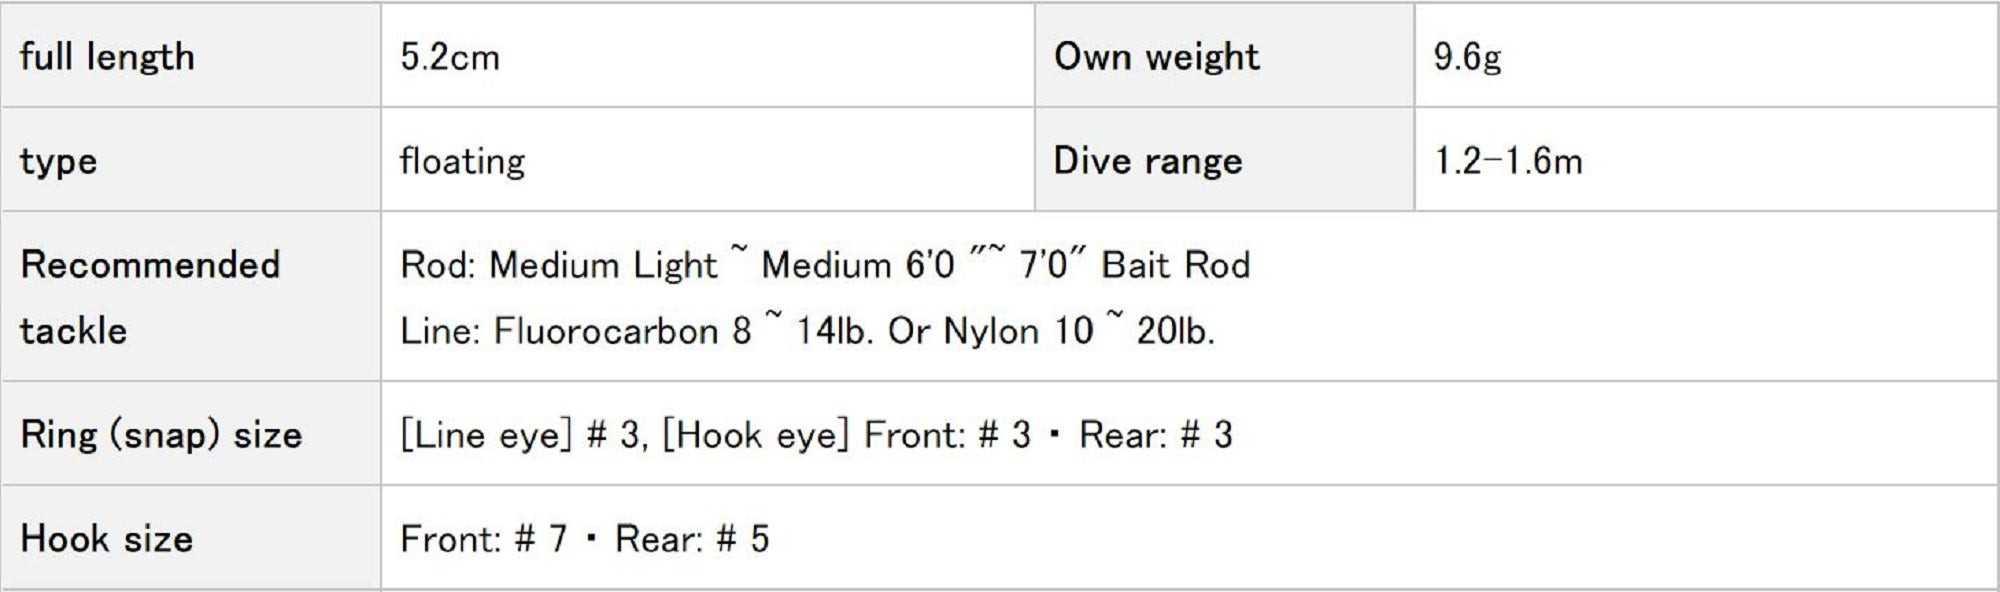The image size is (2000, 592).
Task: Select the "floating" type value
Action: 462,161
